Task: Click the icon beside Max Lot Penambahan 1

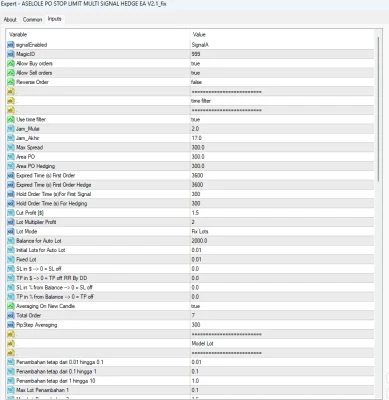Action: tap(11, 390)
